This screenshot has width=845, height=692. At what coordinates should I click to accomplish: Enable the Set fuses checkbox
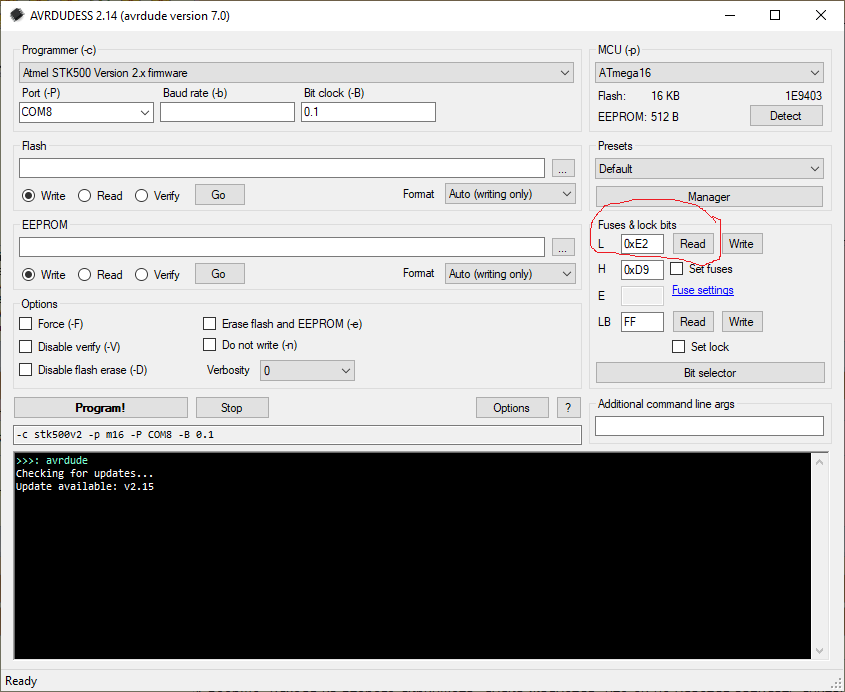[677, 269]
